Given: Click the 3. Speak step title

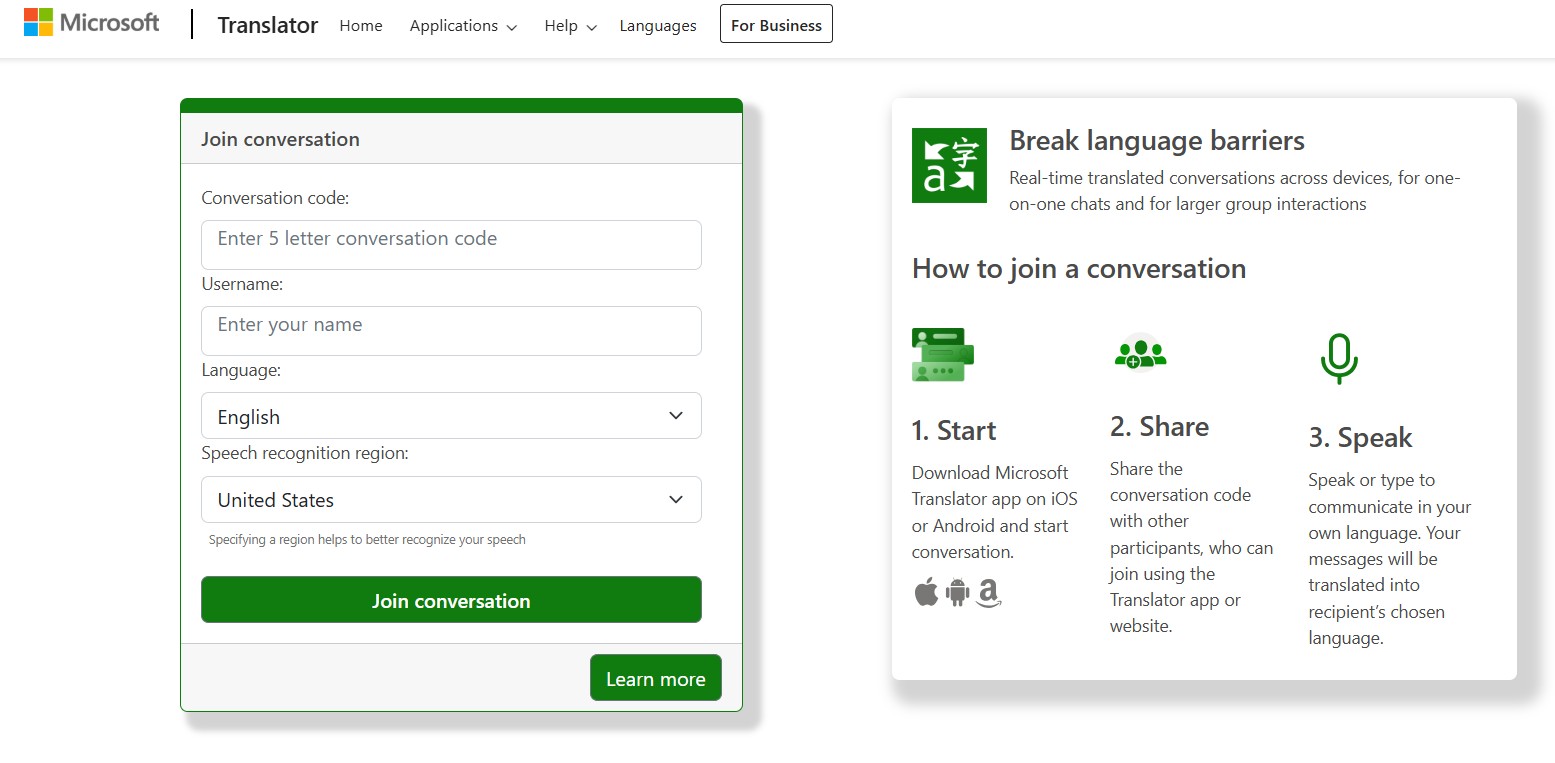Looking at the screenshot, I should click(x=1360, y=438).
